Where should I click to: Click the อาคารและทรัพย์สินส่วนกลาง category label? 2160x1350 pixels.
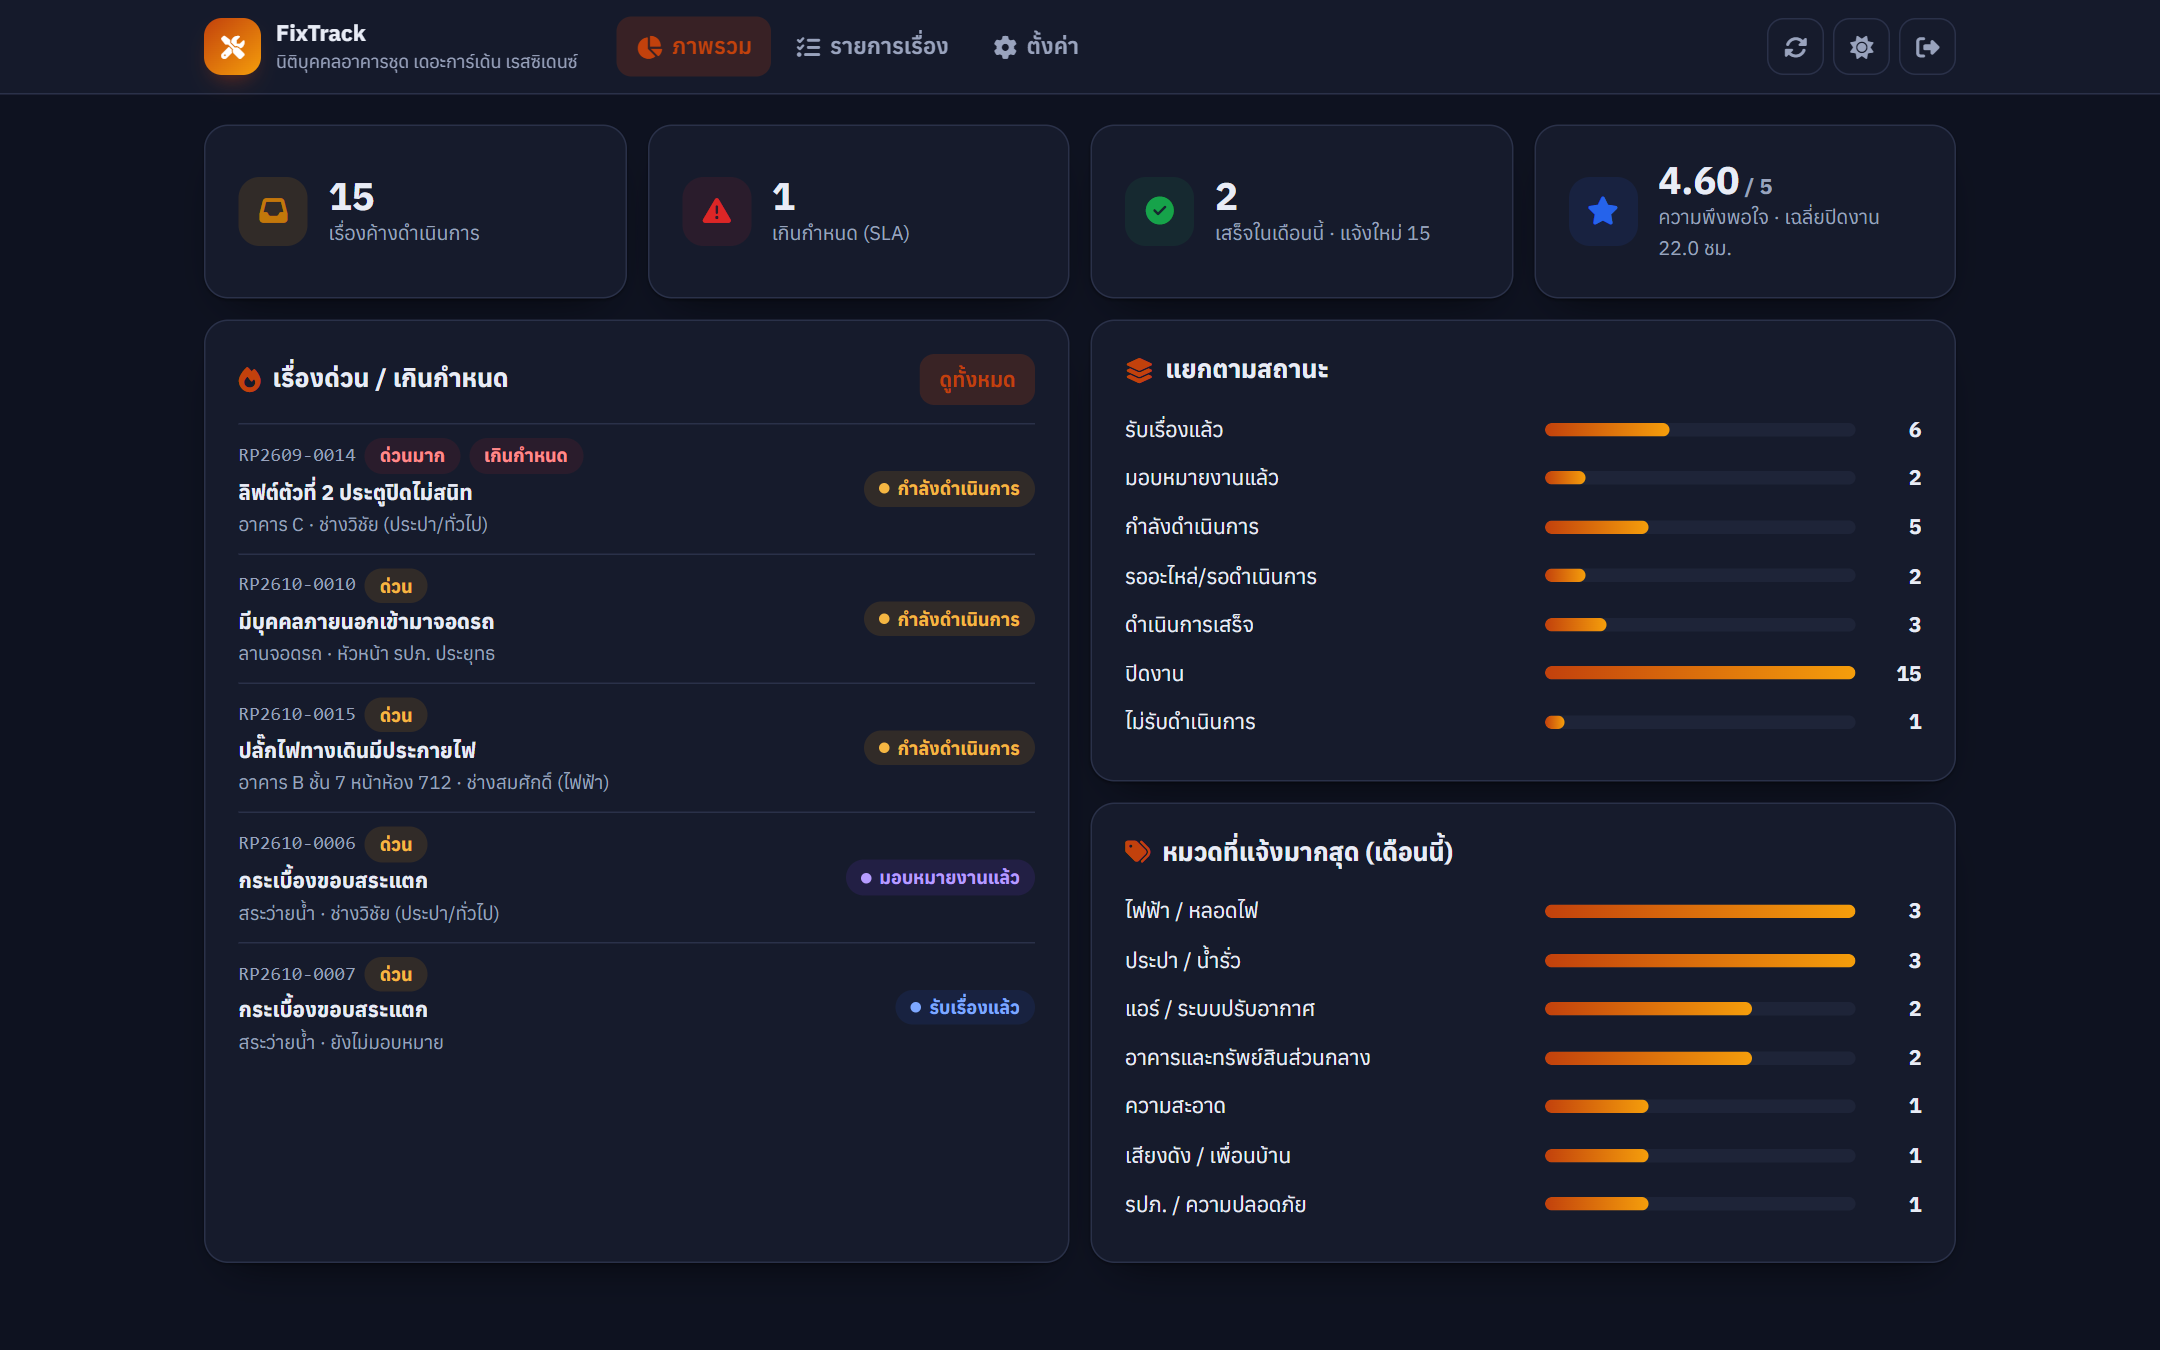coord(1247,1057)
